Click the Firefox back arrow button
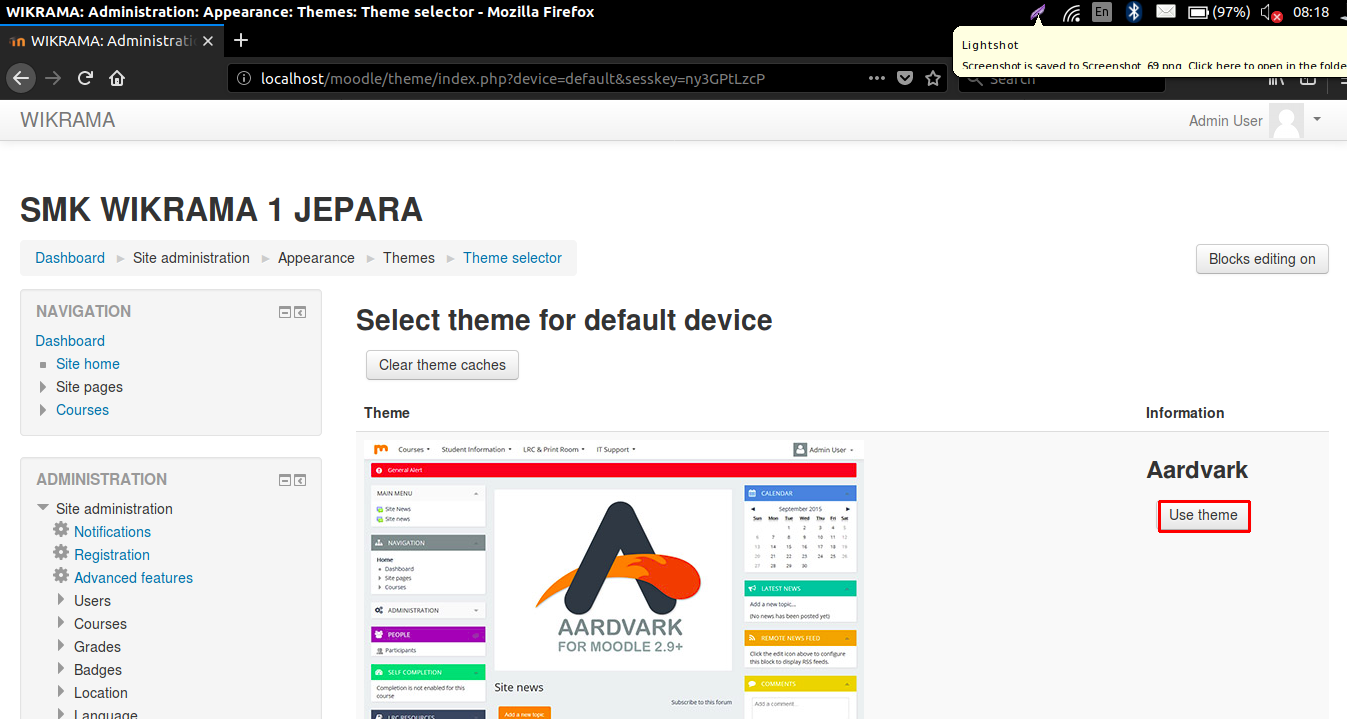 pyautogui.click(x=21, y=78)
